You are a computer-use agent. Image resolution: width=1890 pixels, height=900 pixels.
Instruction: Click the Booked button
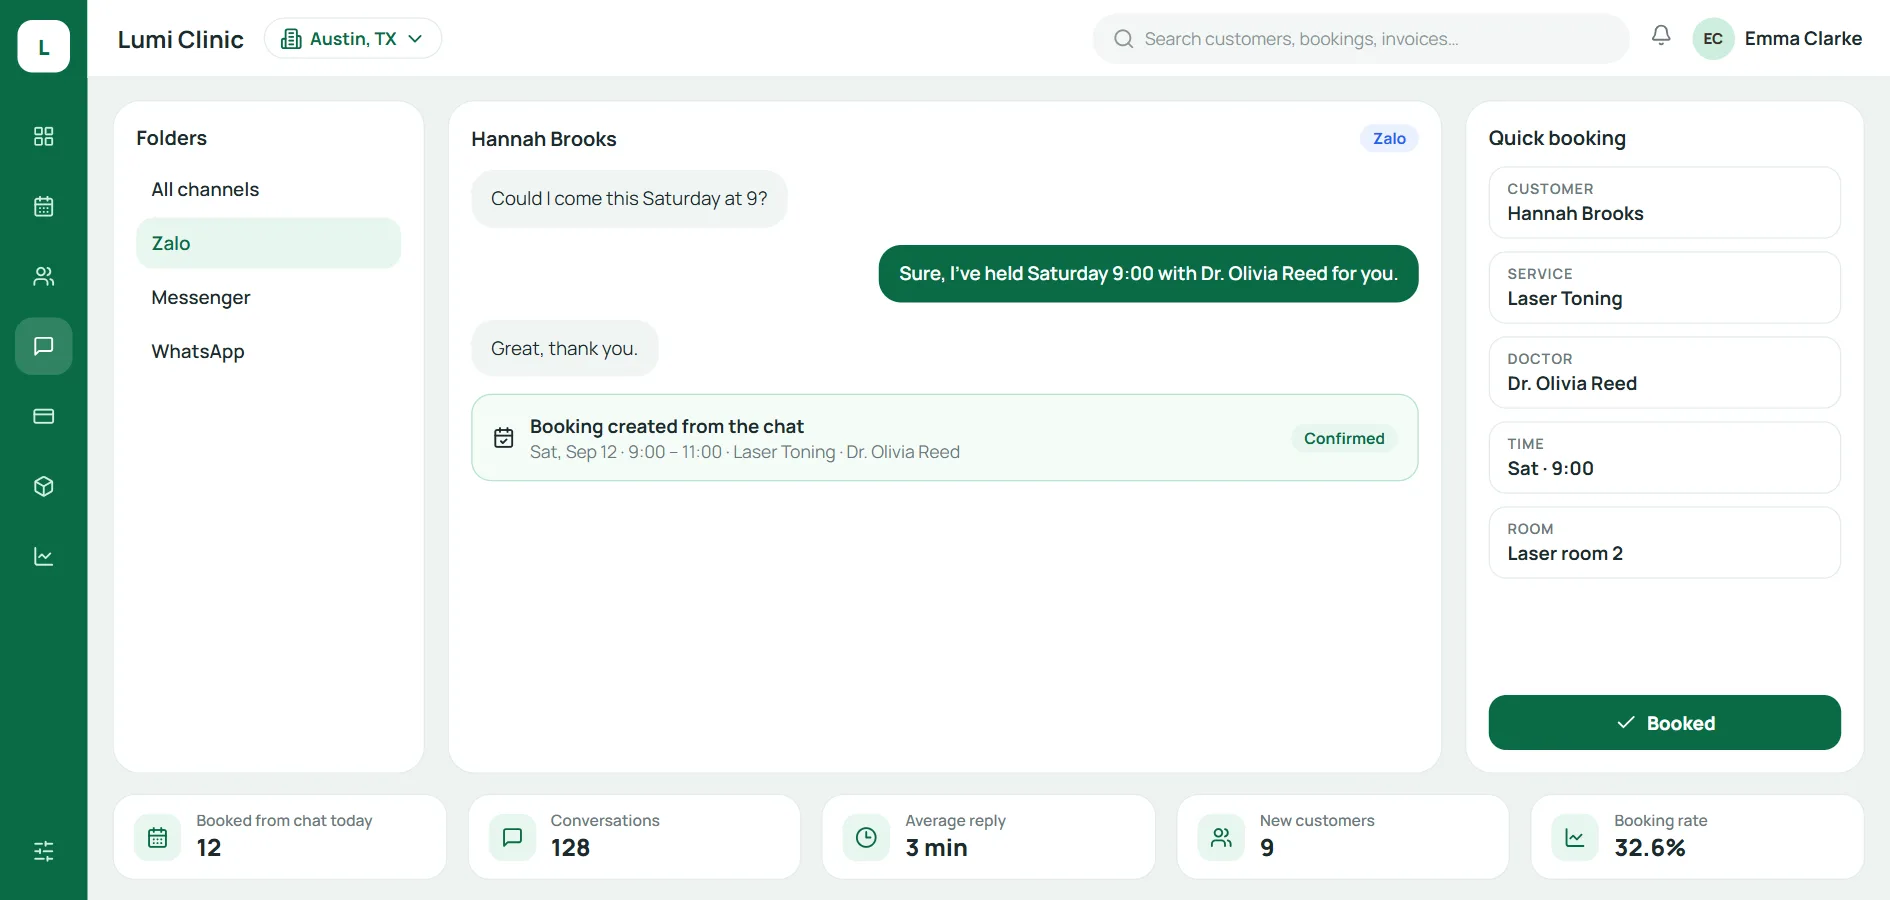click(1664, 722)
